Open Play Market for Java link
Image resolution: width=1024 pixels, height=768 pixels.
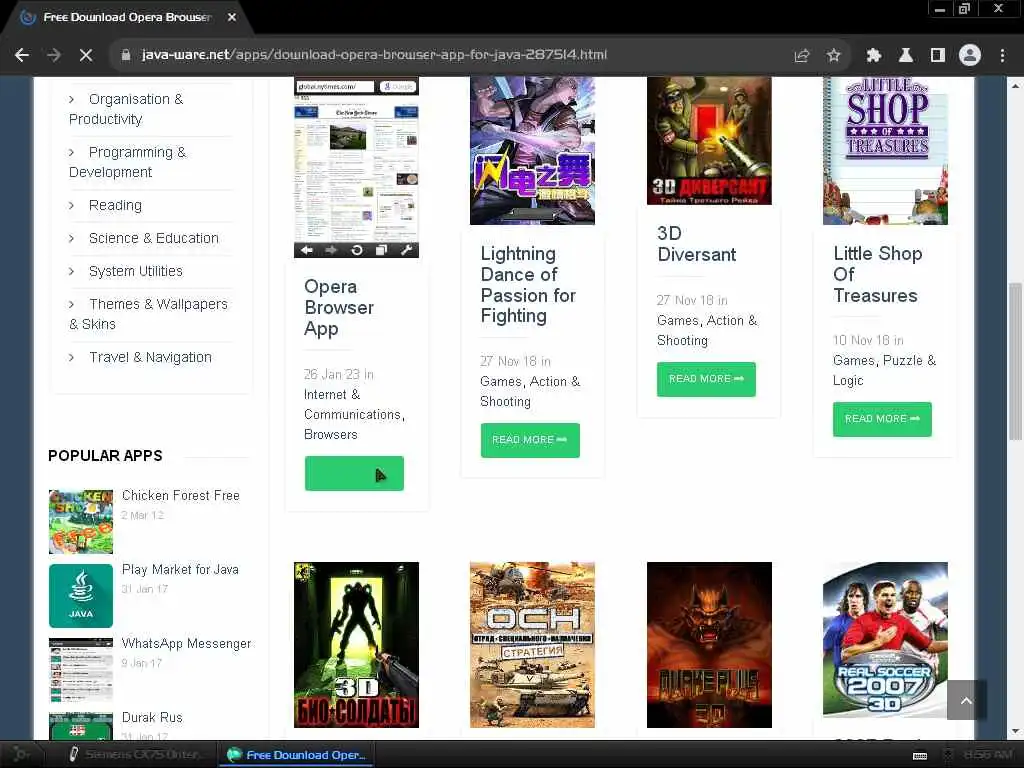tap(180, 569)
